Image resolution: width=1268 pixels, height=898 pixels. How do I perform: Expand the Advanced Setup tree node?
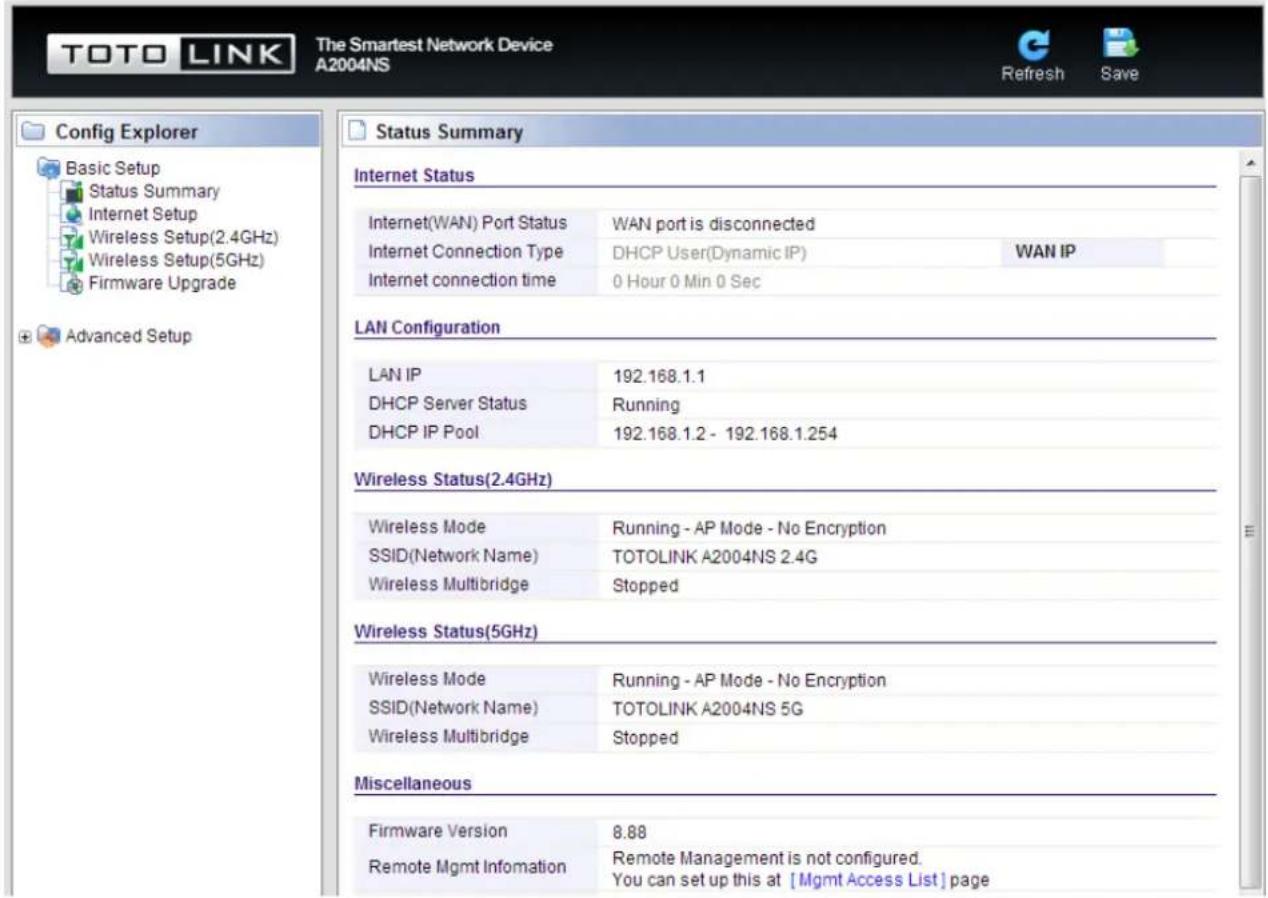(x=25, y=336)
